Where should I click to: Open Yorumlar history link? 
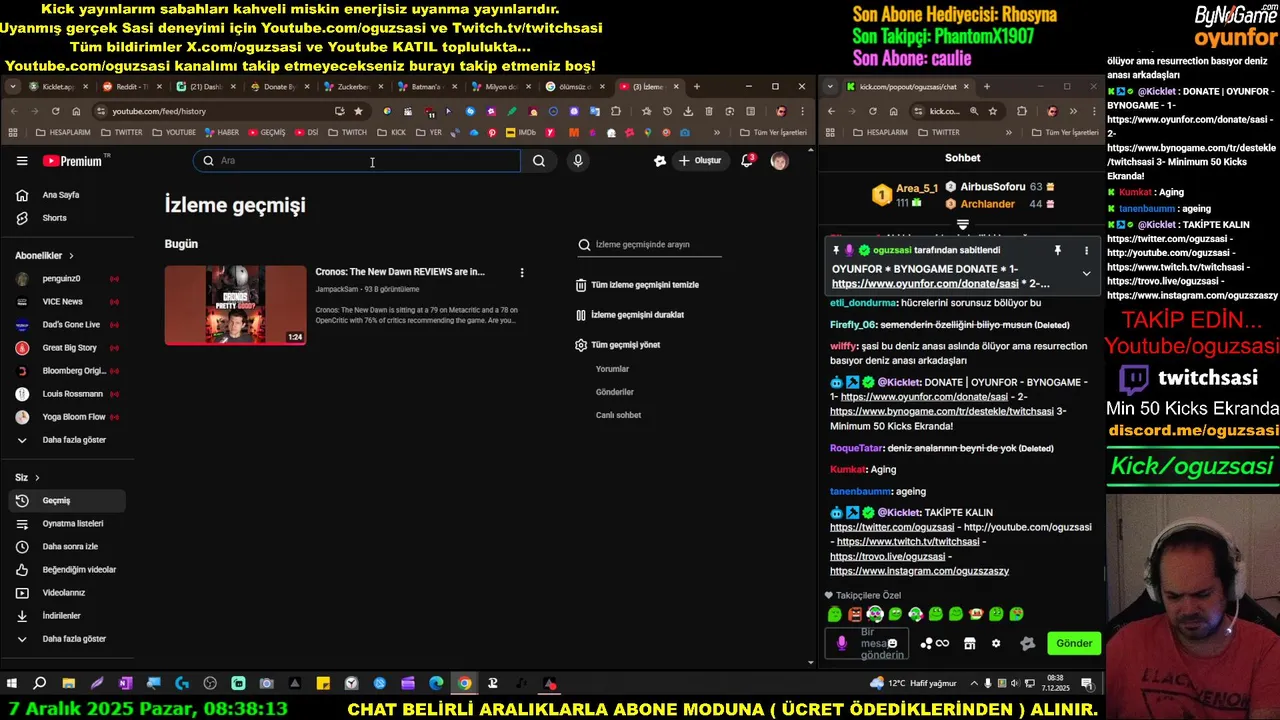[612, 369]
